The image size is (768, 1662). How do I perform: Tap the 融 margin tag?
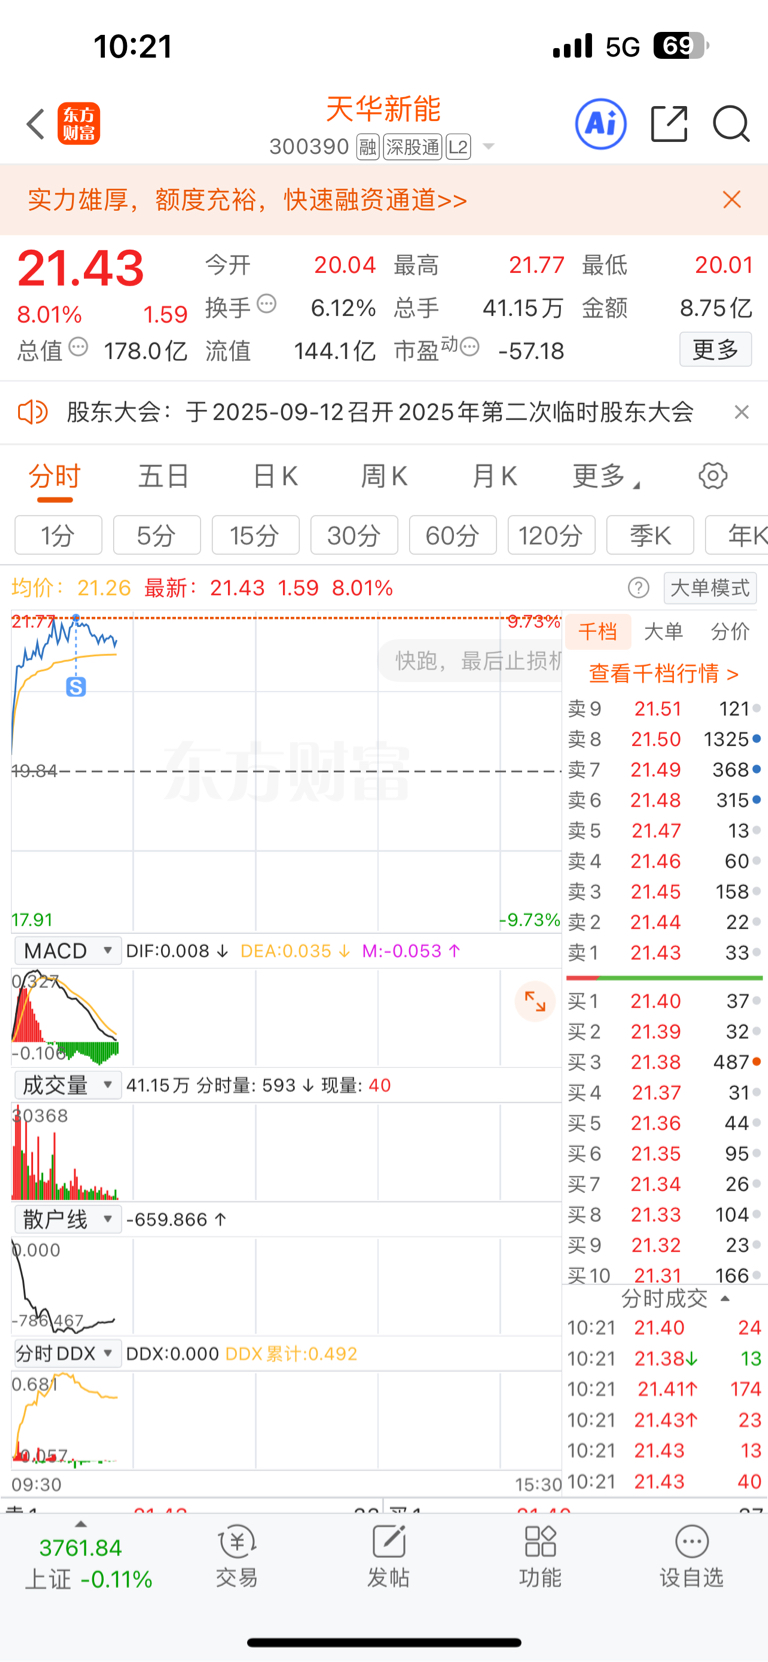pyautogui.click(x=367, y=147)
